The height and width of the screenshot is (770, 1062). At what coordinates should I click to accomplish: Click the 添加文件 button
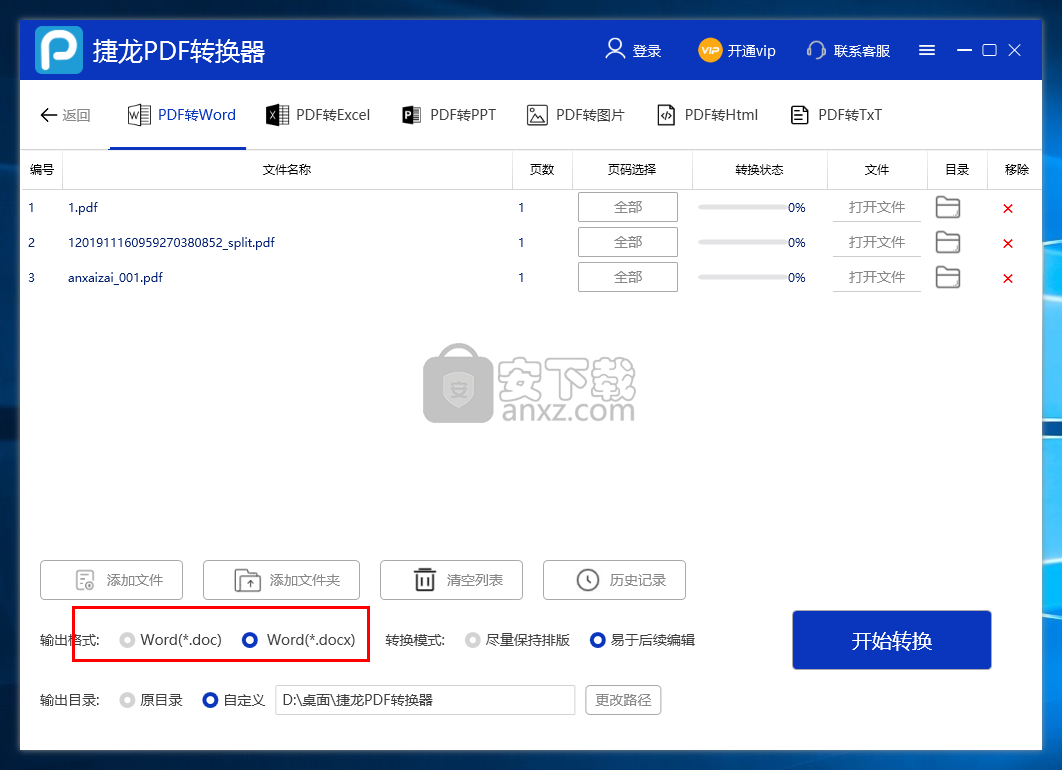click(112, 580)
